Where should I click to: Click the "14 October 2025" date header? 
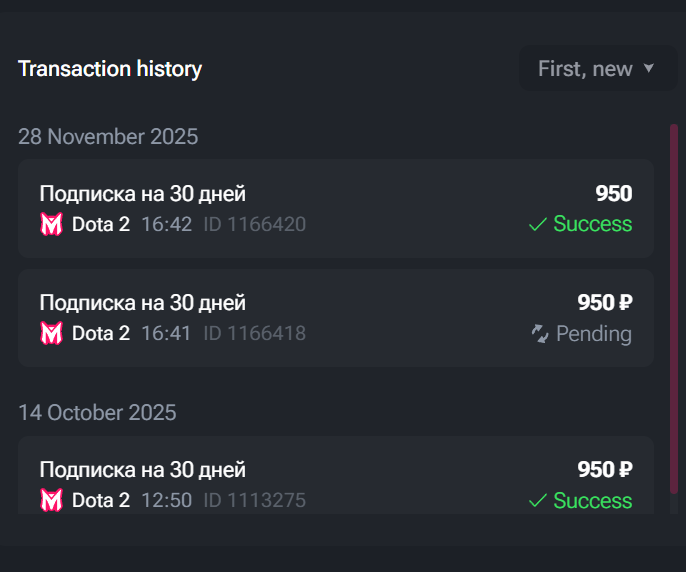(97, 412)
